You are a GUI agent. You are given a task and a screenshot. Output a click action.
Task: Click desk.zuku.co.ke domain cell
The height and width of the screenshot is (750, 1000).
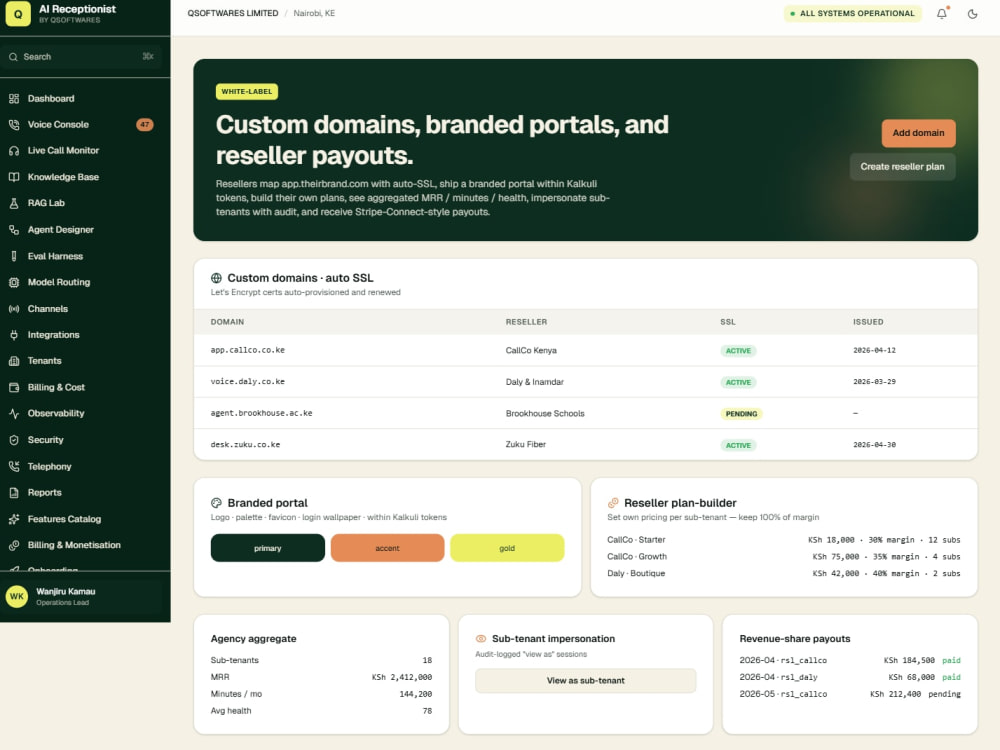pos(246,445)
